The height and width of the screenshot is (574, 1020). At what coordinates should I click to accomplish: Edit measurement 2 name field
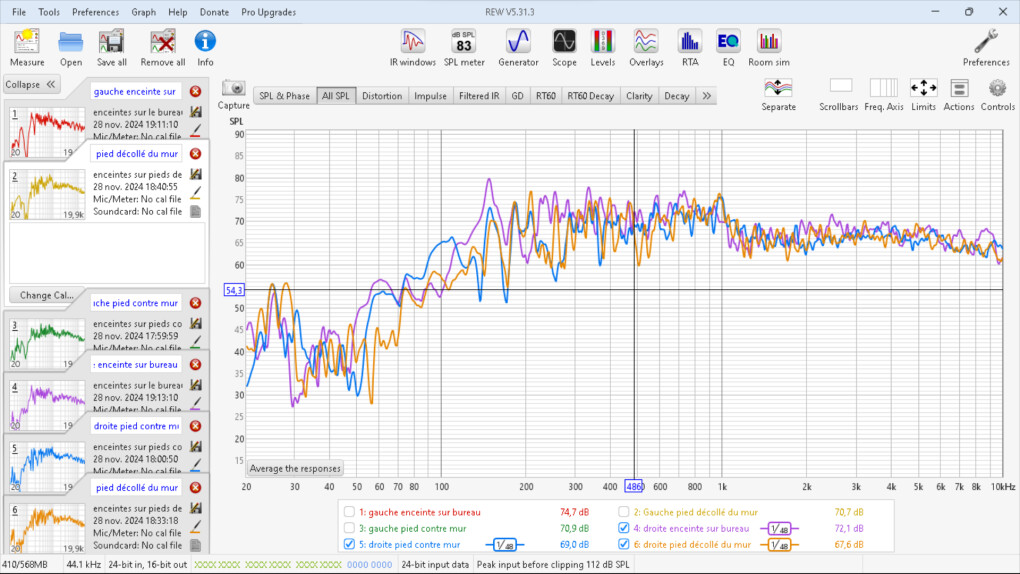point(137,154)
